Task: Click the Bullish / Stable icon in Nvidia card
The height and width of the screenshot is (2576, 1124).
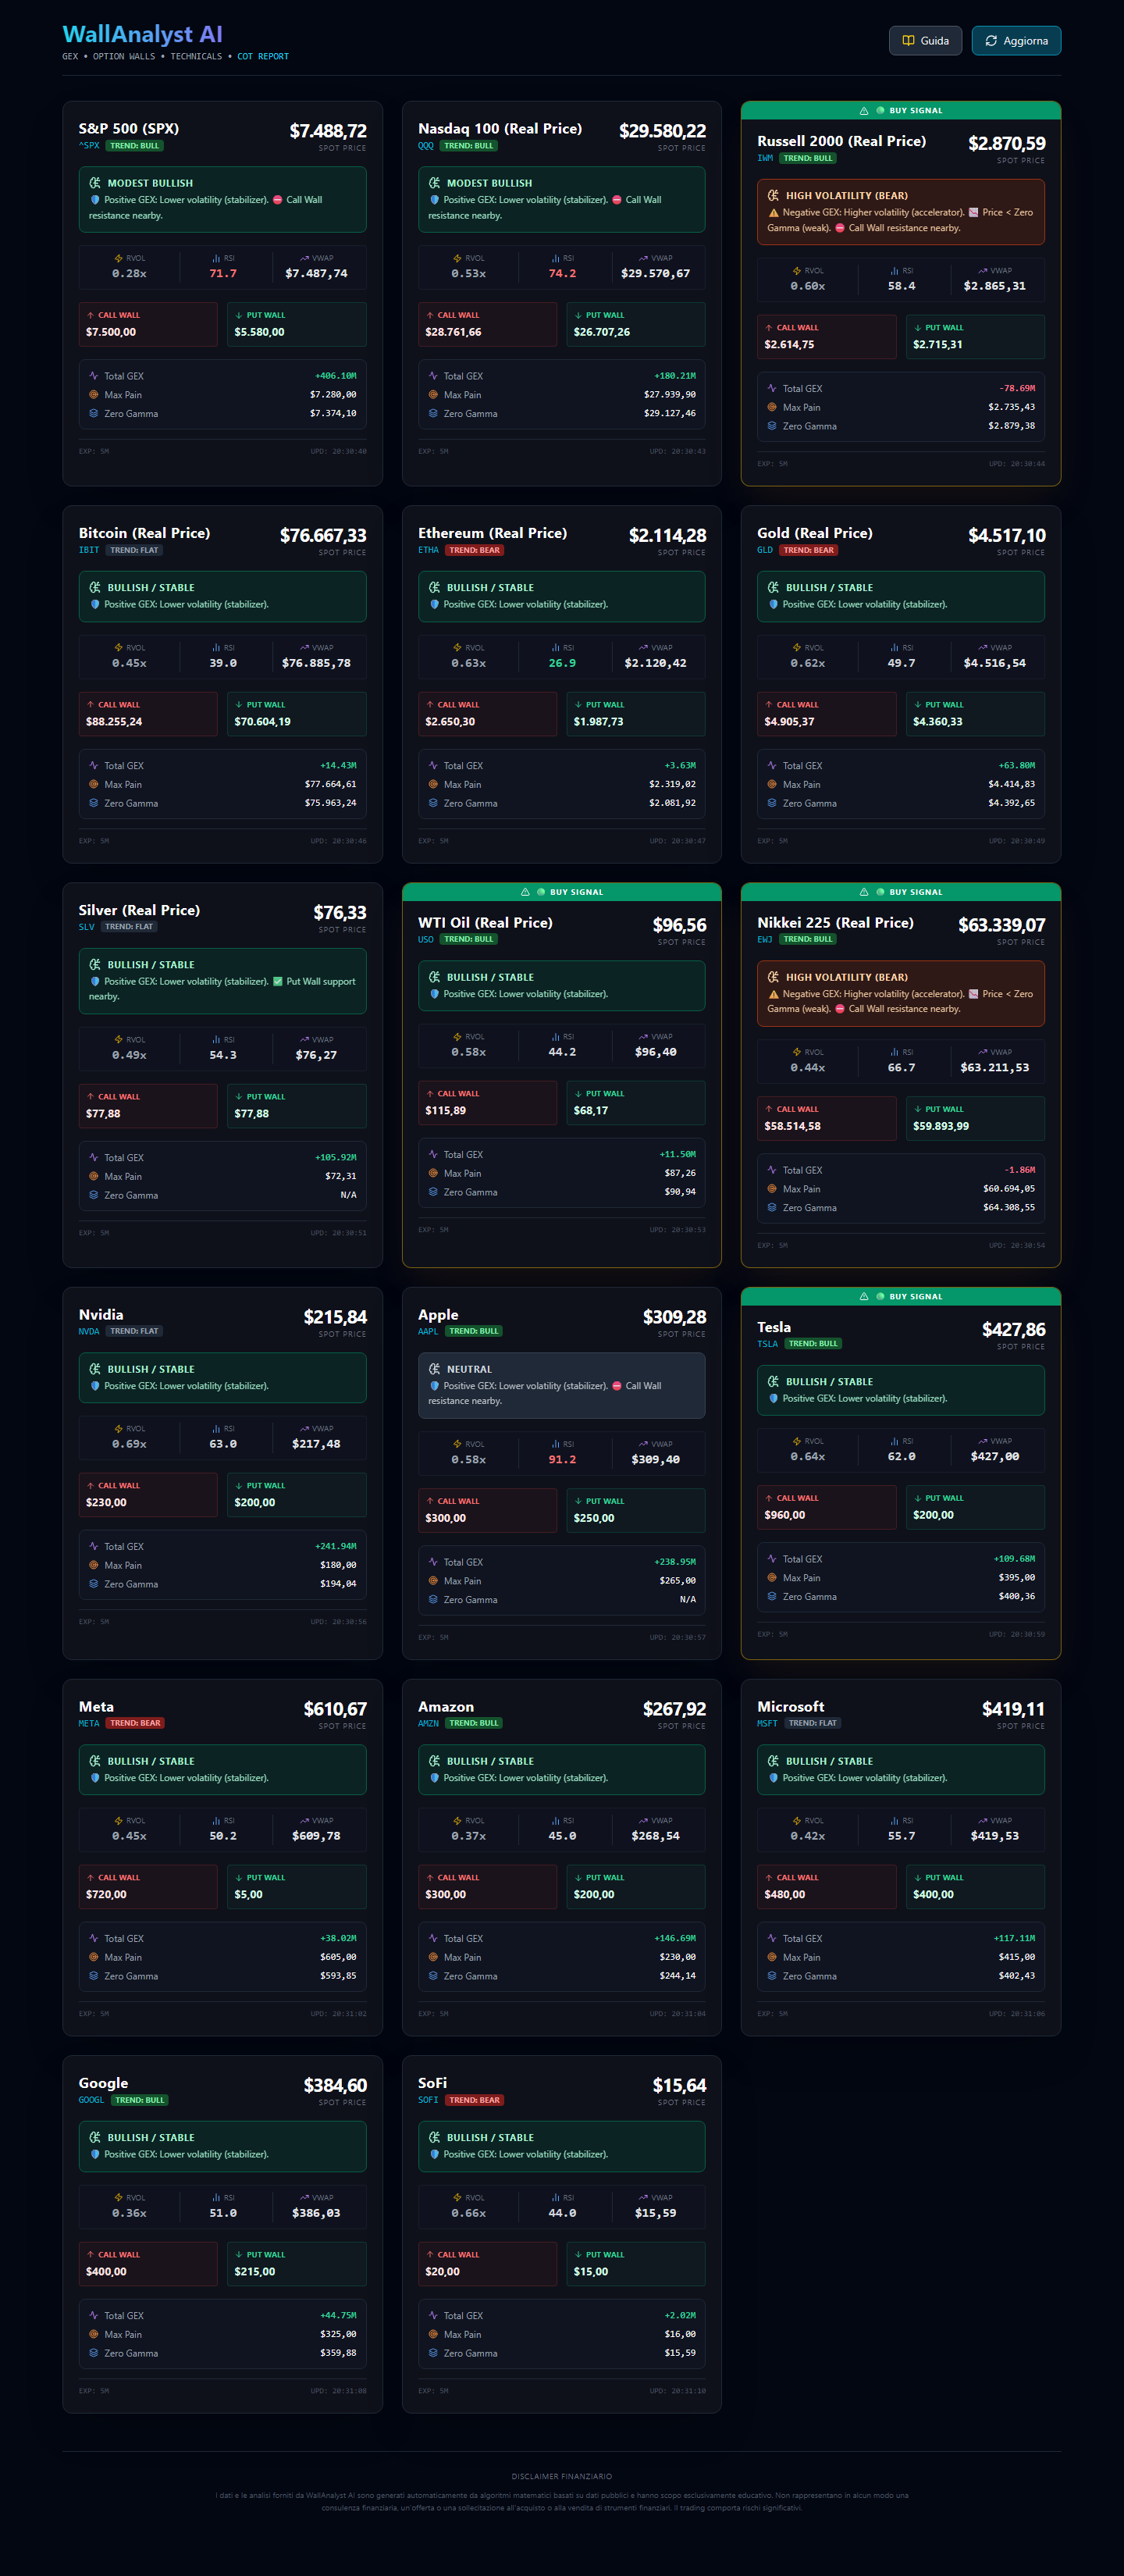Action: [x=95, y=1369]
